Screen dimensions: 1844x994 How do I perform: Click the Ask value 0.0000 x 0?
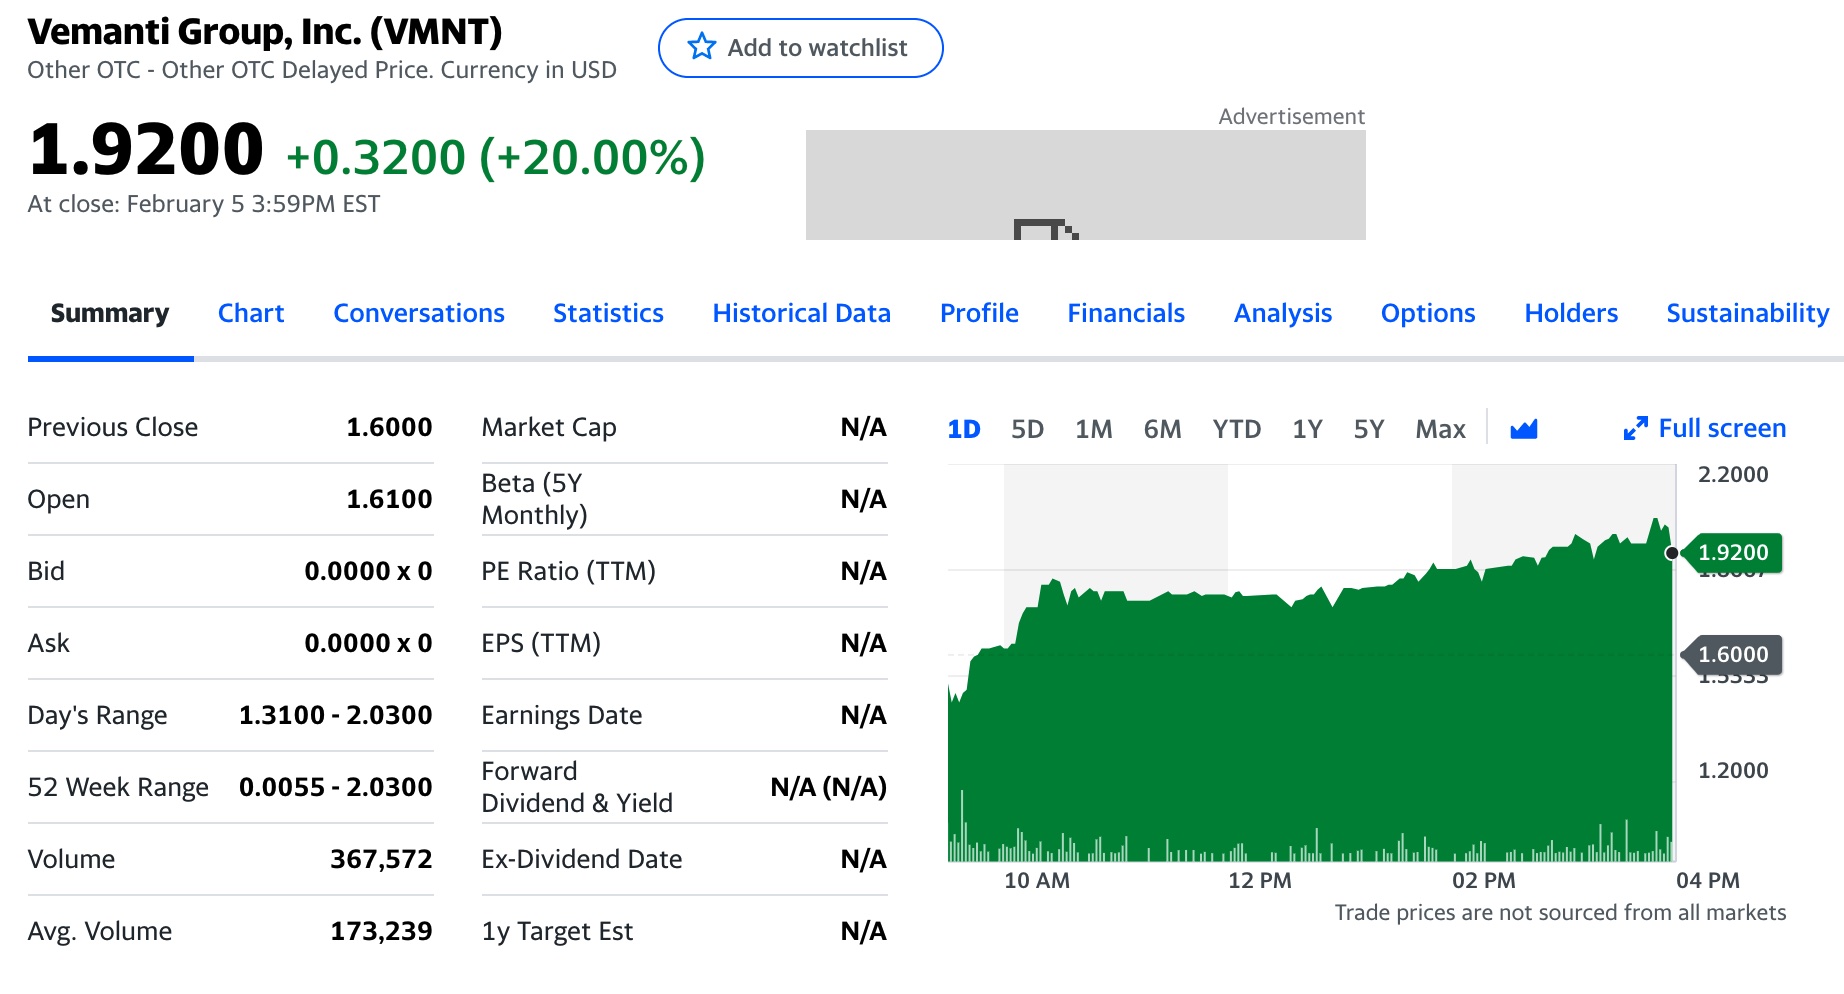pyautogui.click(x=368, y=643)
